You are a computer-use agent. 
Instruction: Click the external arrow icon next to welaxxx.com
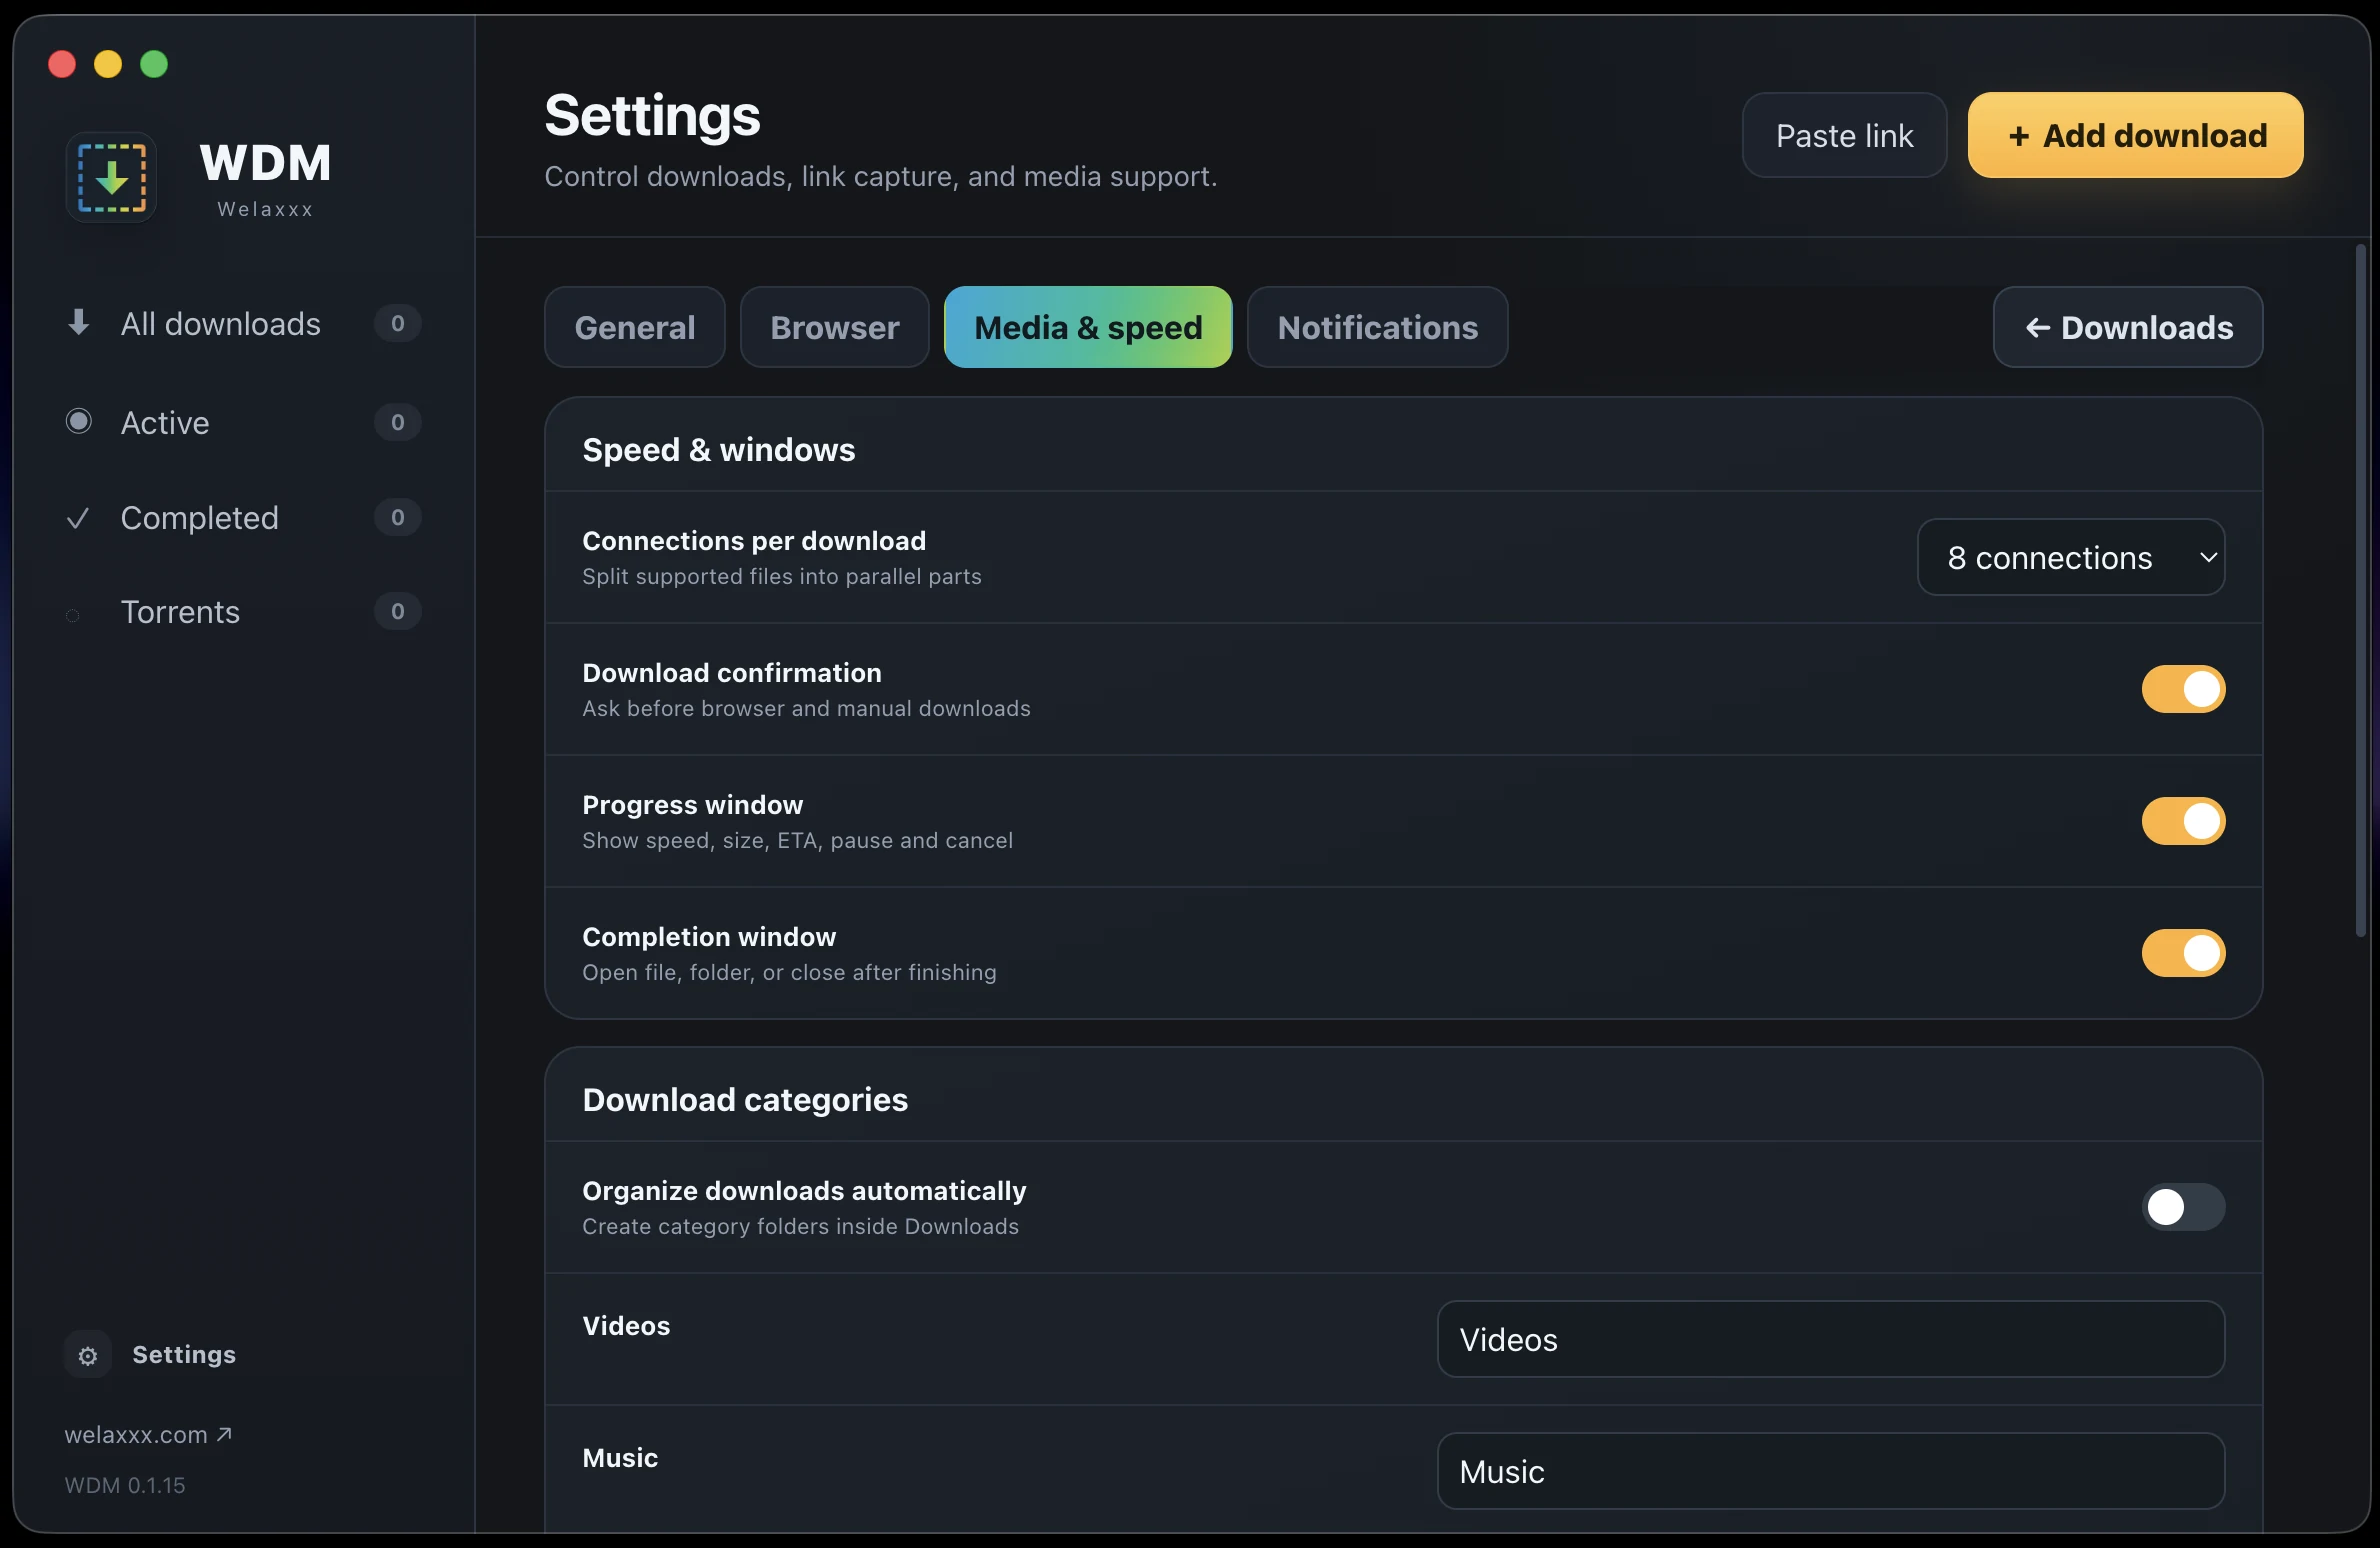[224, 1434]
